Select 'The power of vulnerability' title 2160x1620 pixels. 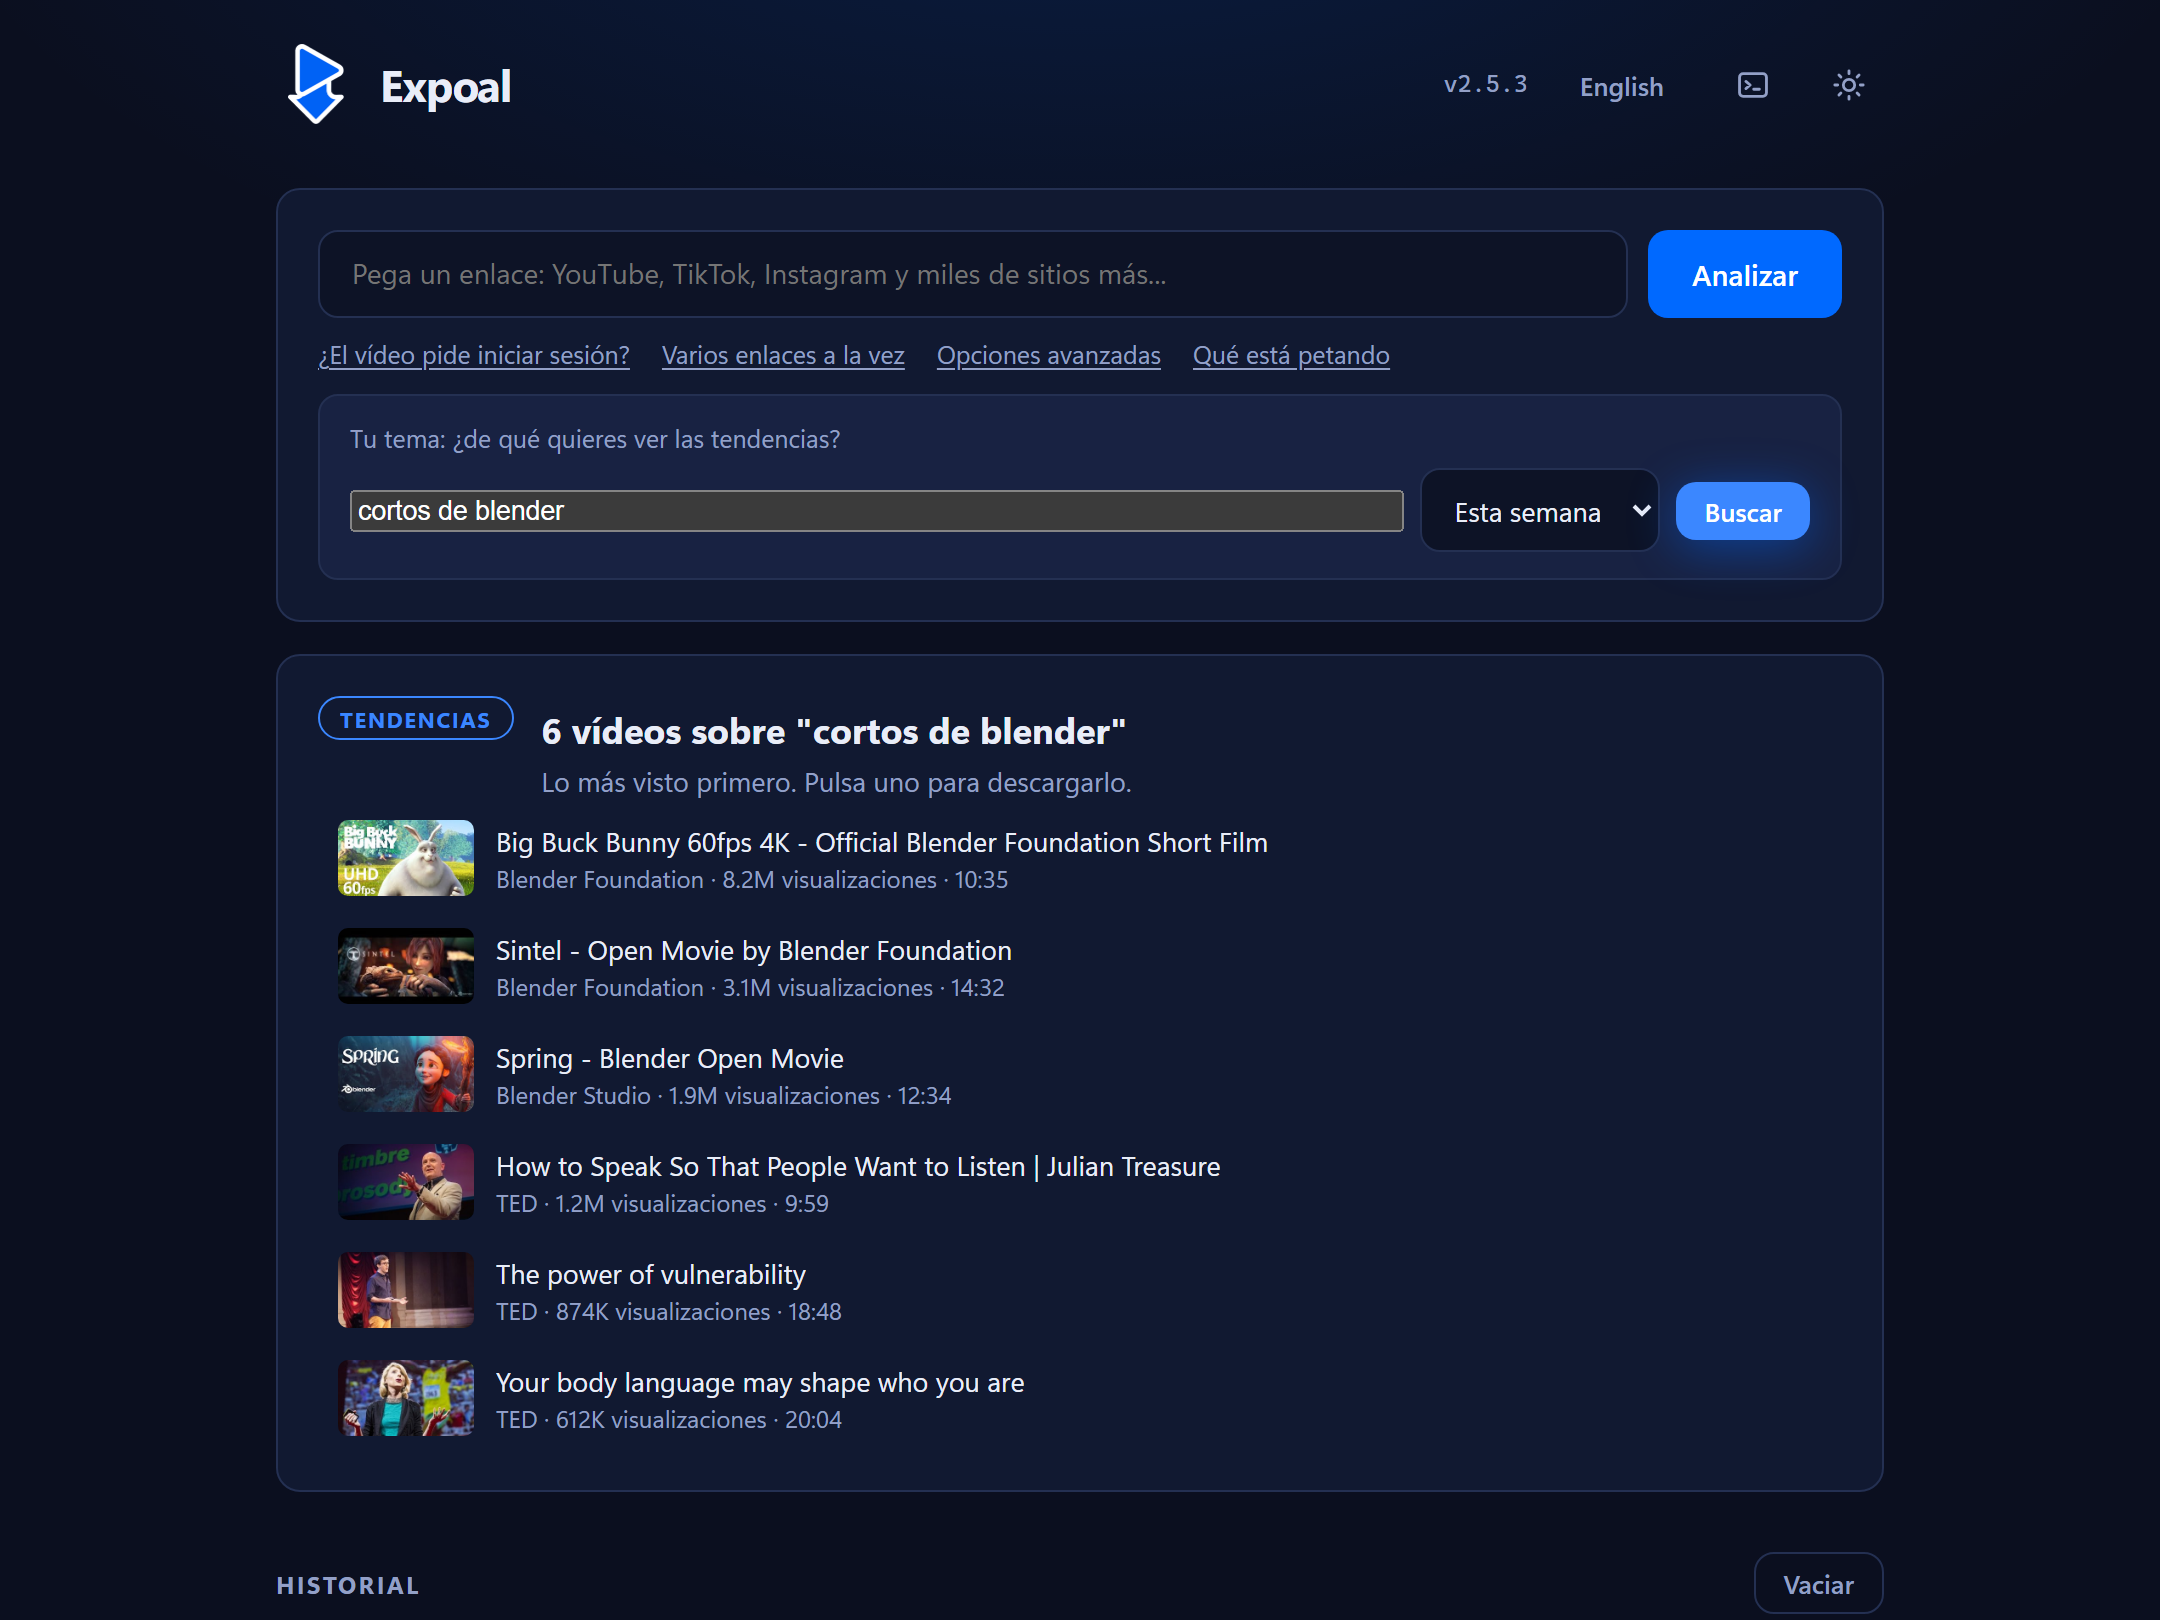tap(650, 1275)
